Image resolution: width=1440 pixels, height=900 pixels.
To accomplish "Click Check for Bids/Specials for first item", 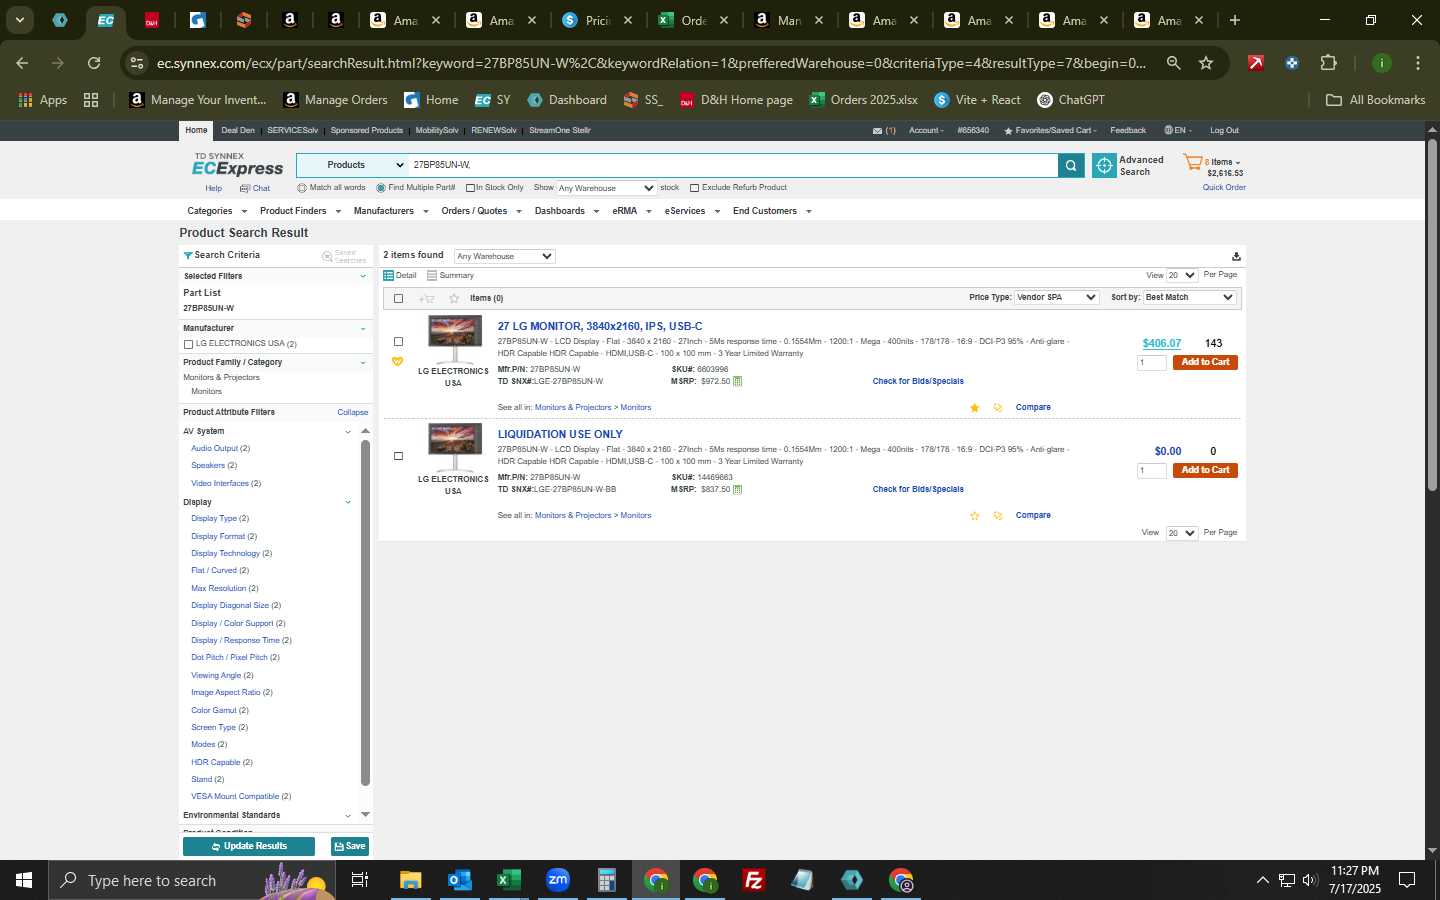I will (x=918, y=381).
